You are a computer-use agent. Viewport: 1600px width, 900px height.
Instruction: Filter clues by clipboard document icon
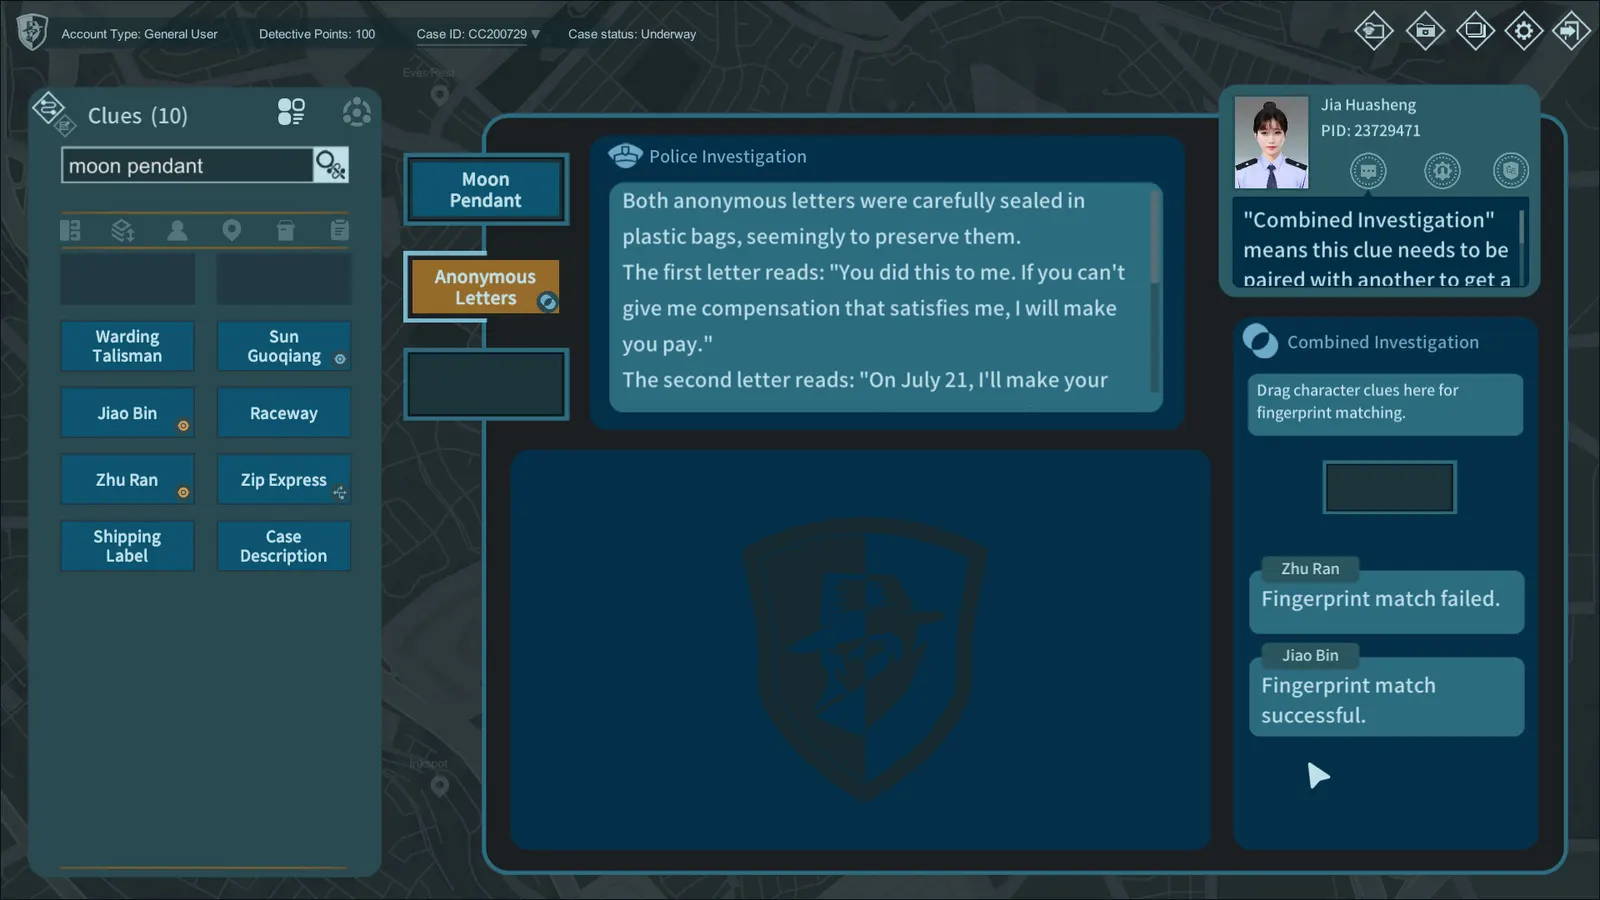(x=340, y=231)
